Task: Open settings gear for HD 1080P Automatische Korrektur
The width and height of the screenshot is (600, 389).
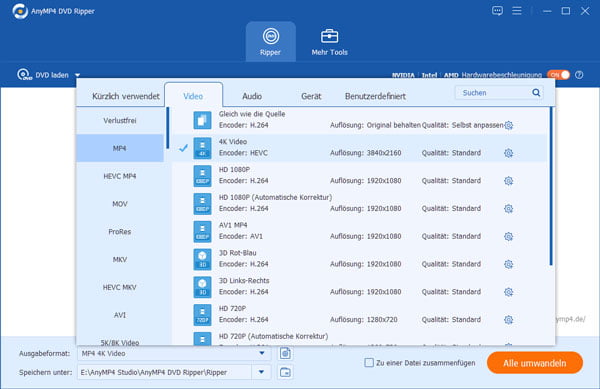Action: click(509, 209)
